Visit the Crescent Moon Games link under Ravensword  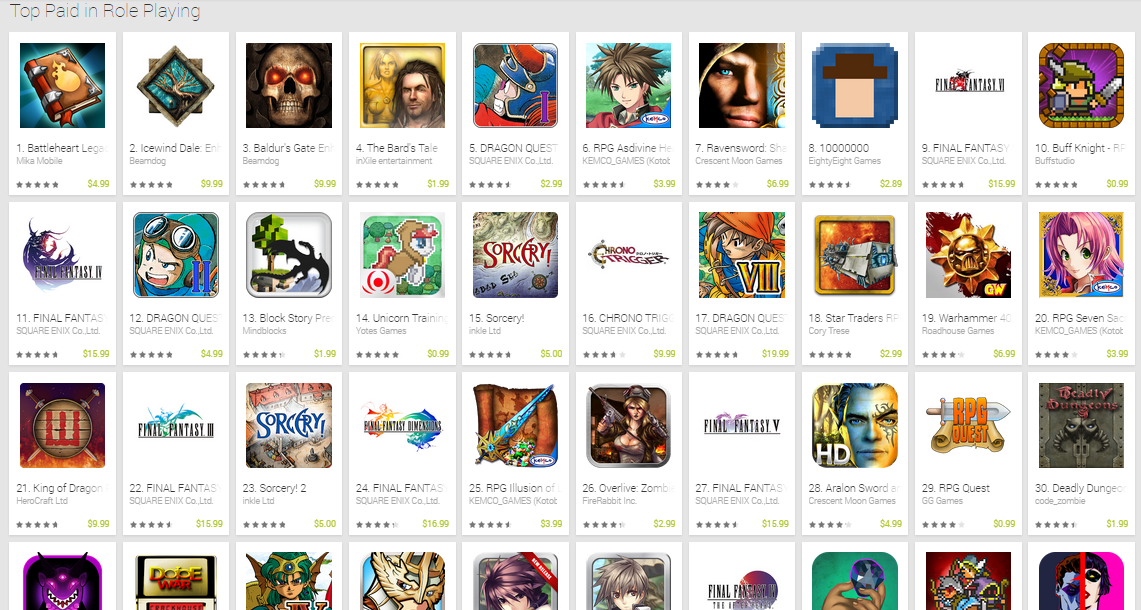[739, 161]
